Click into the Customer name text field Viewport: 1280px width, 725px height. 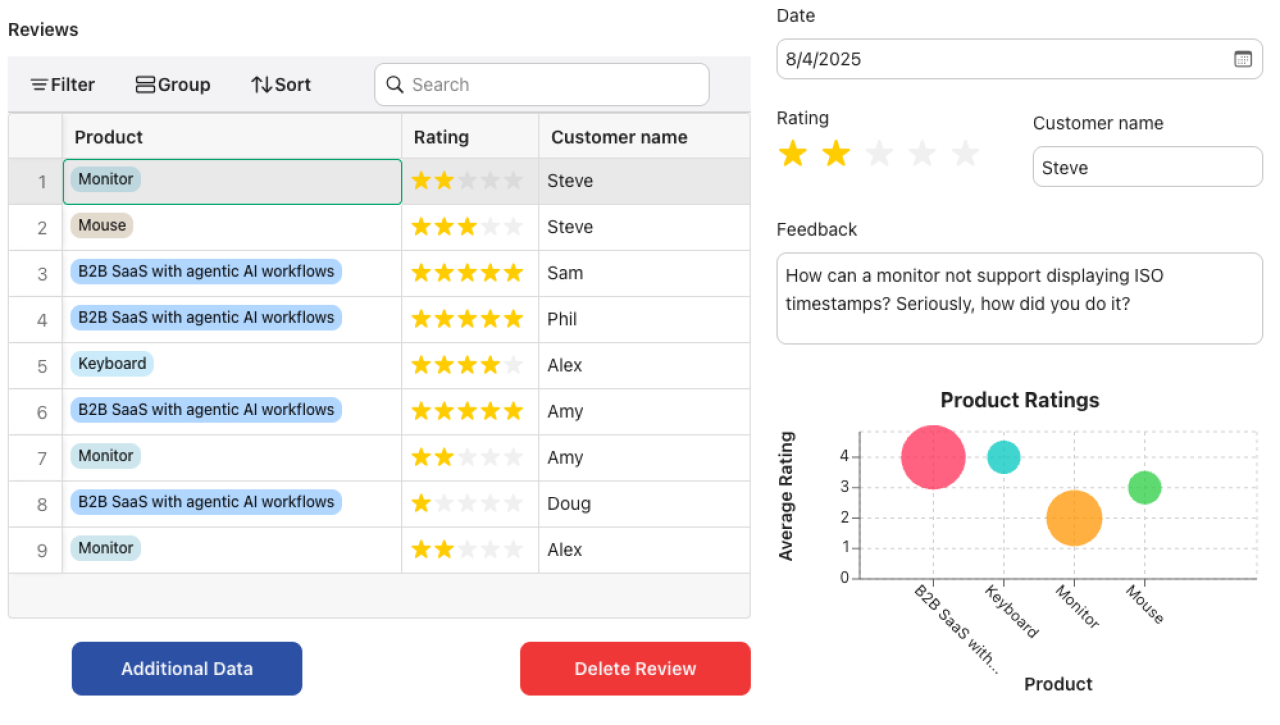[x=1147, y=168]
